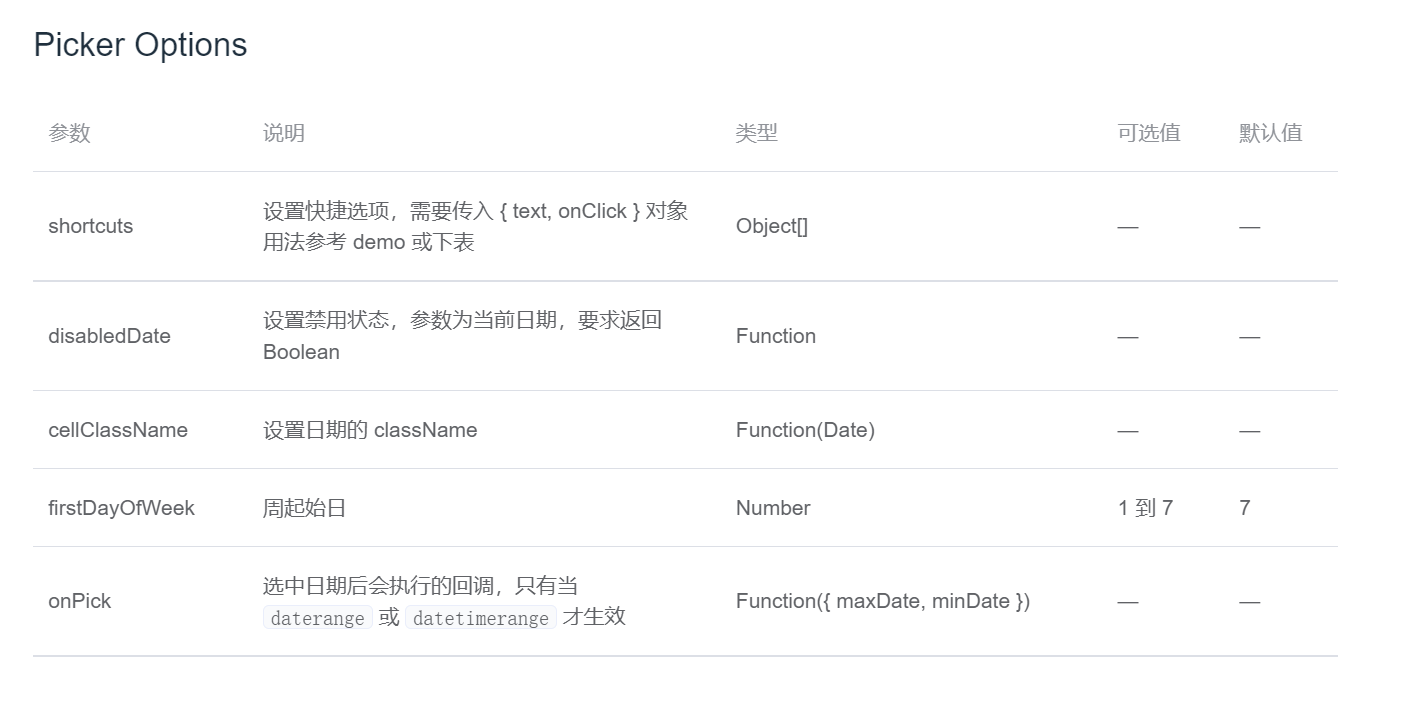Select the shortcuts parameter name

point(90,226)
